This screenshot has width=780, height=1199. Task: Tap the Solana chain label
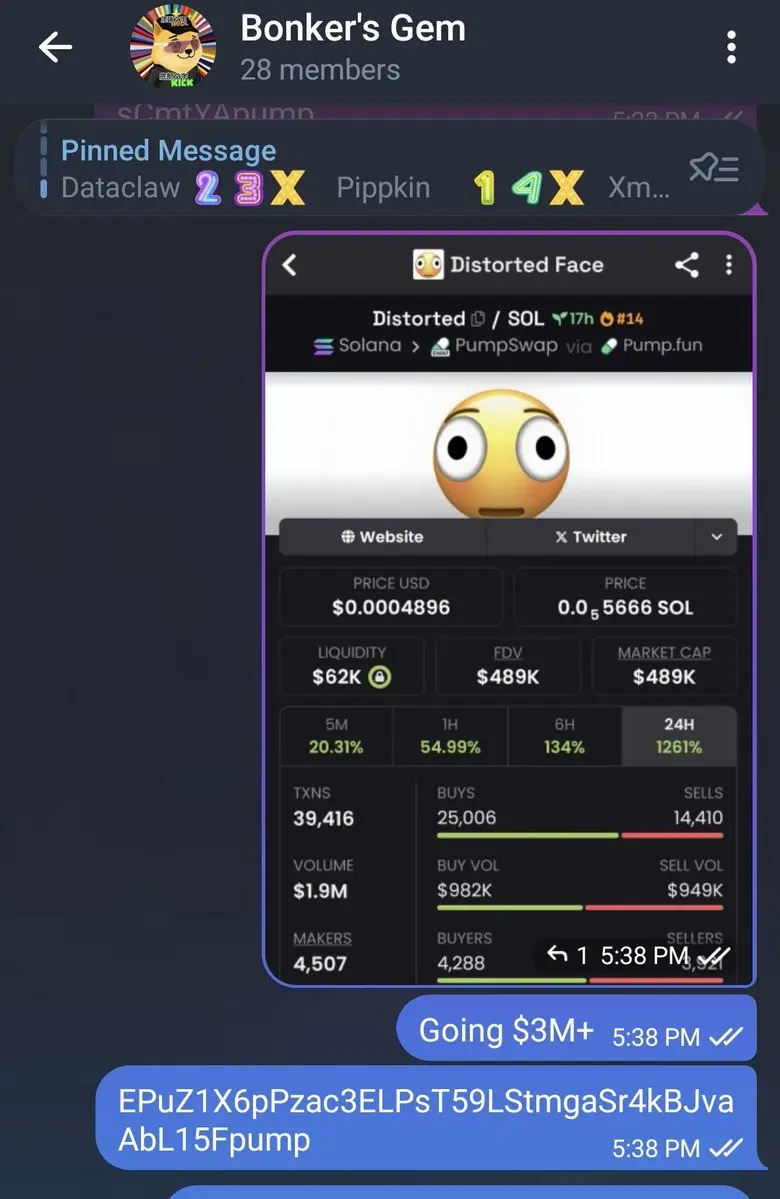coord(357,346)
